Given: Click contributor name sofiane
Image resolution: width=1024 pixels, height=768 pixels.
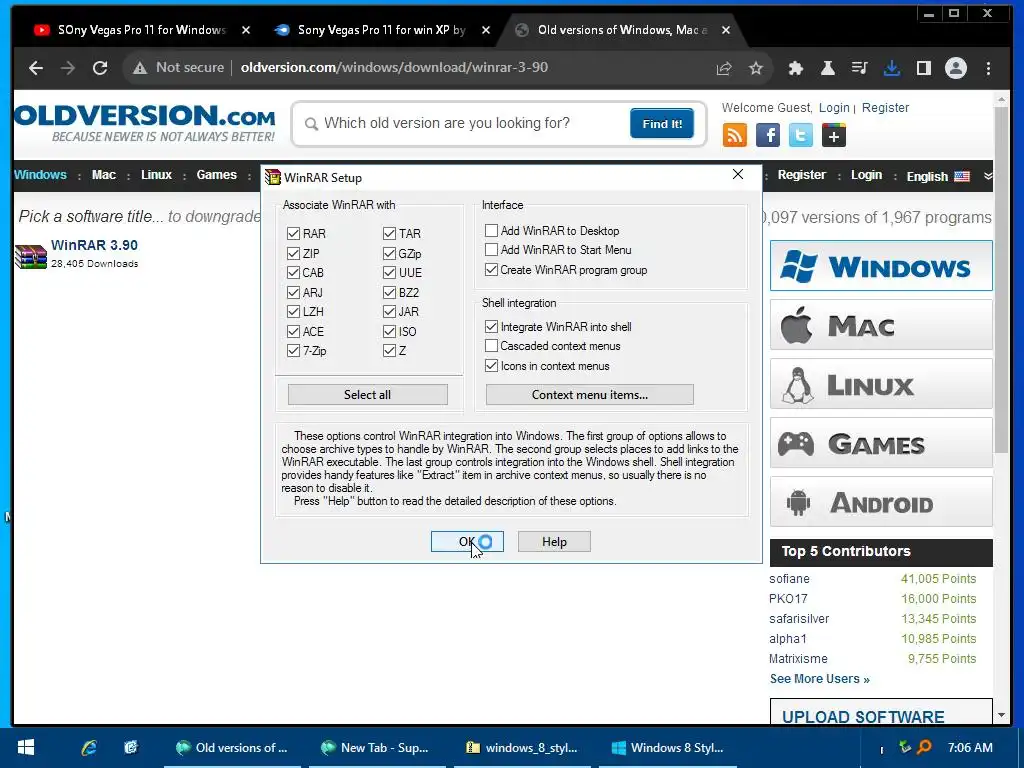Looking at the screenshot, I should click(789, 579).
